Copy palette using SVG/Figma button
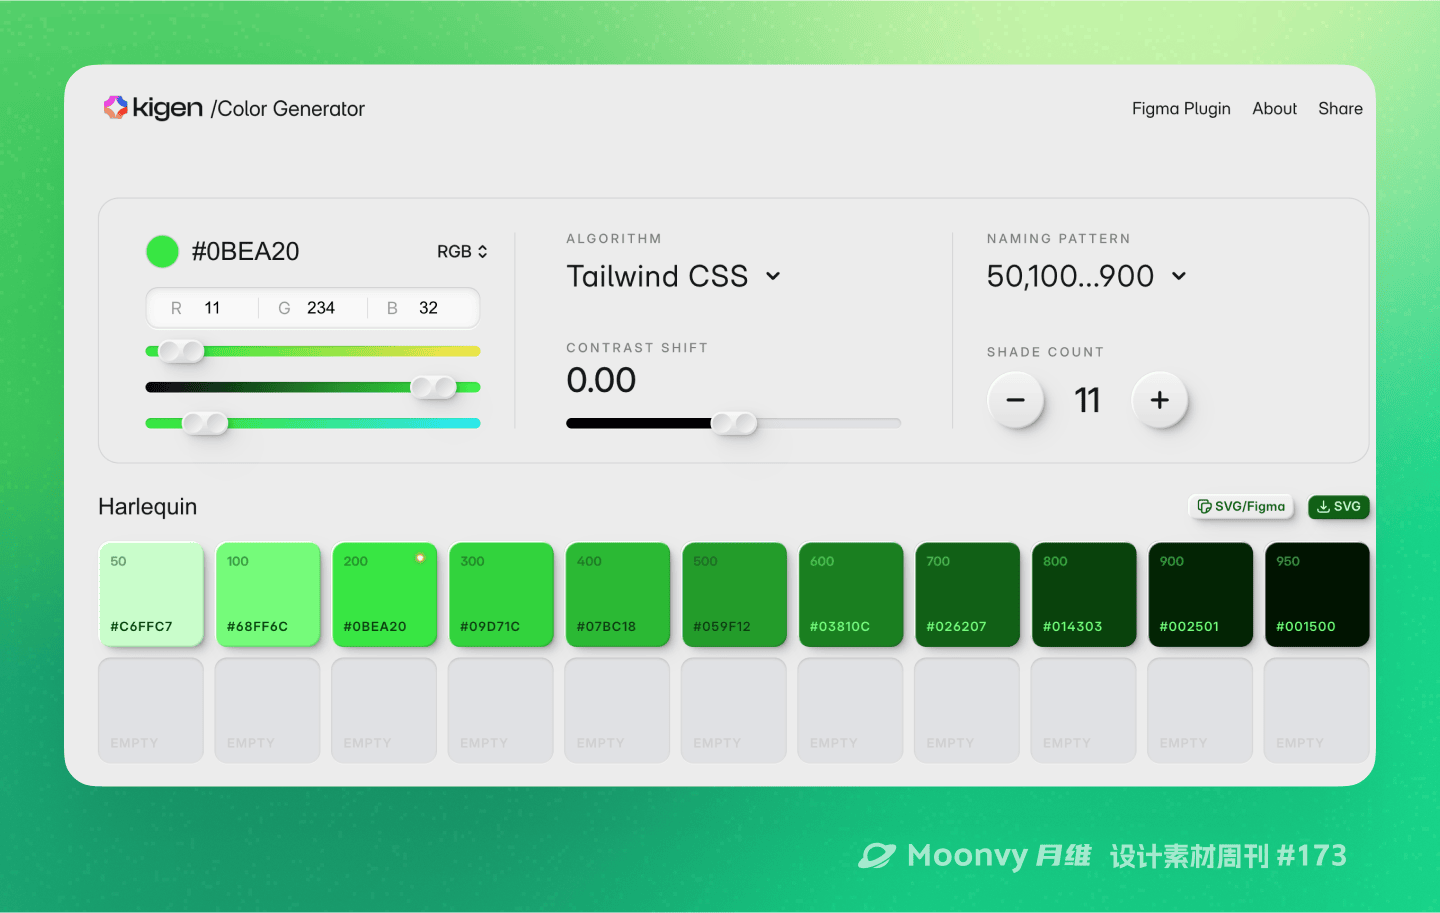Image resolution: width=1440 pixels, height=913 pixels. pos(1241,507)
